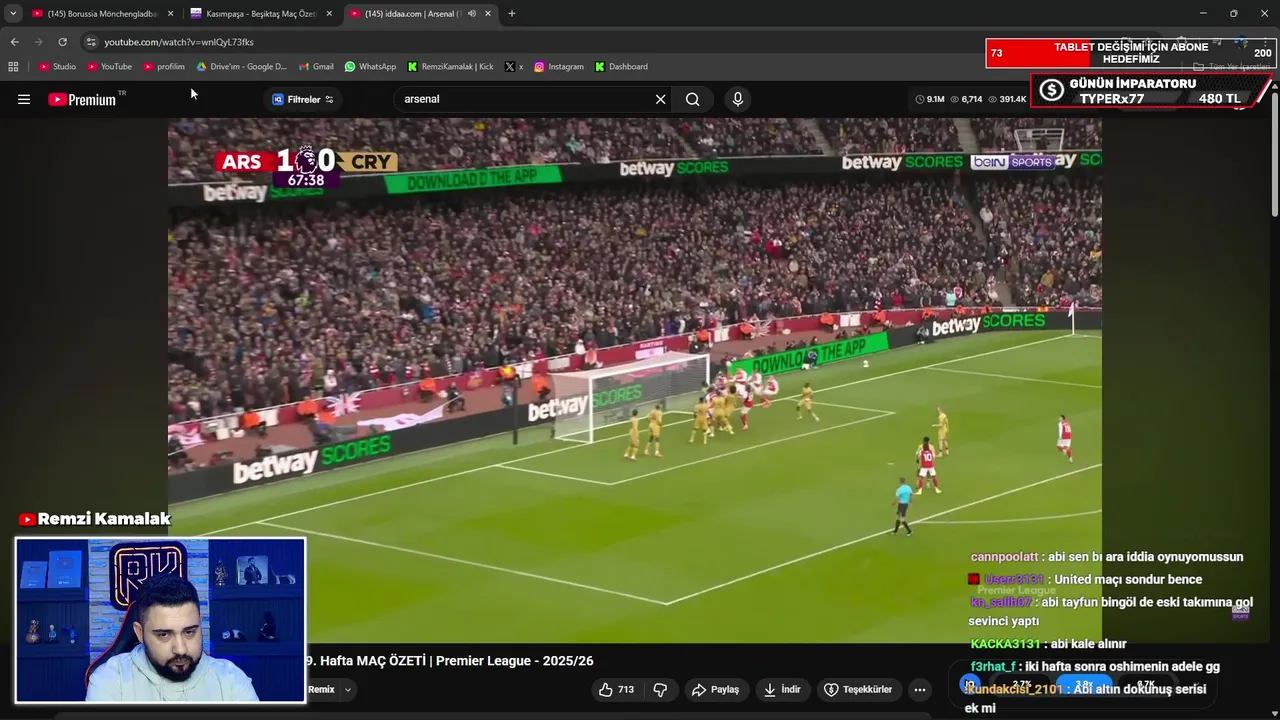Image resolution: width=1280 pixels, height=720 pixels.
Task: Open the Studio bookmark
Action: tap(57, 67)
